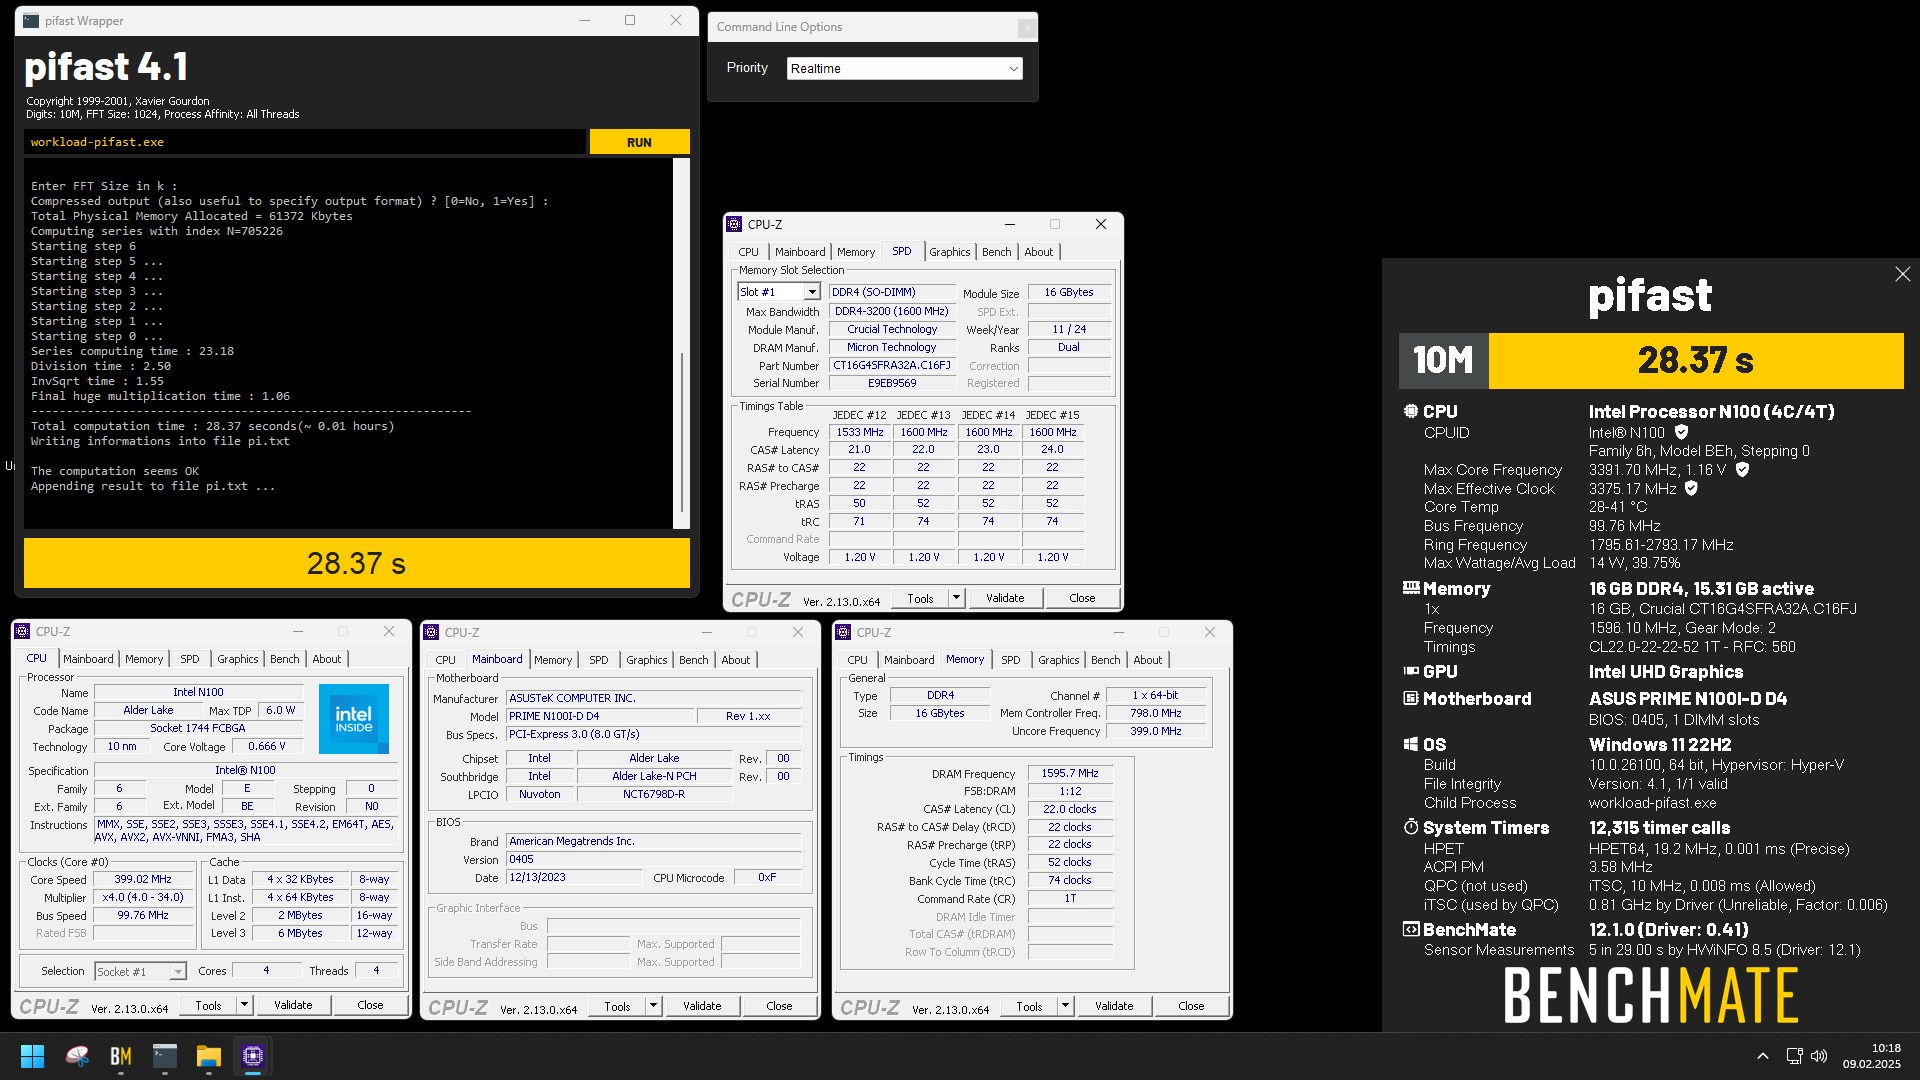Expand Tools arrow in CPU-Z Mainboard window

pos(653,1006)
